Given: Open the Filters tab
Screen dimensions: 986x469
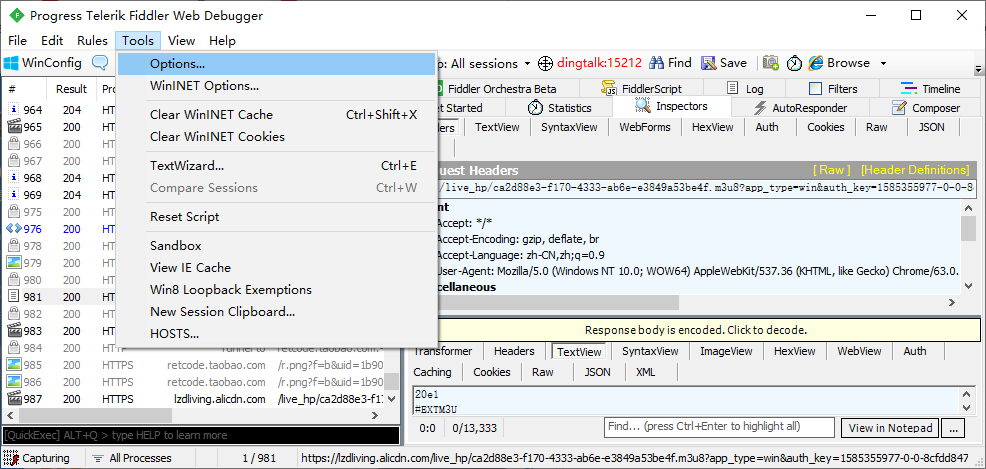Looking at the screenshot, I should (833, 89).
